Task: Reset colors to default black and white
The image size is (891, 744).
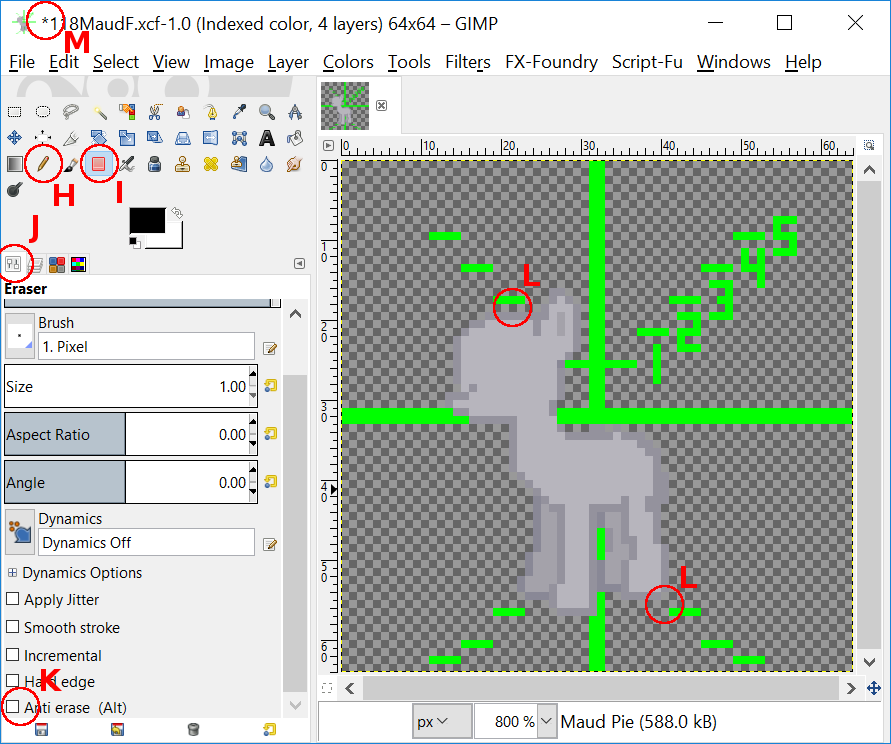Action: click(x=135, y=243)
